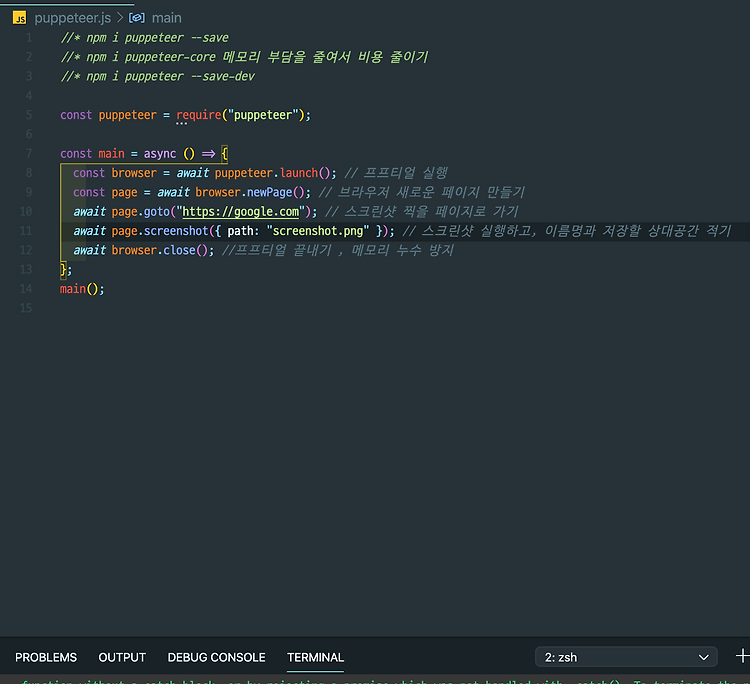The image size is (750, 684).
Task: Open the https://google.com link in code
Action: [x=241, y=211]
